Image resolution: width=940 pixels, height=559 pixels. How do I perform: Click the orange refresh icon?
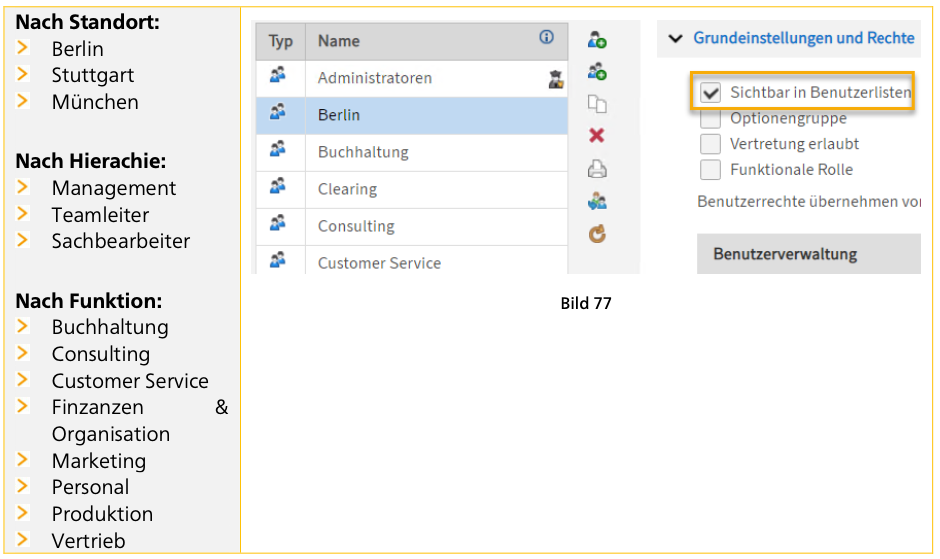596,233
